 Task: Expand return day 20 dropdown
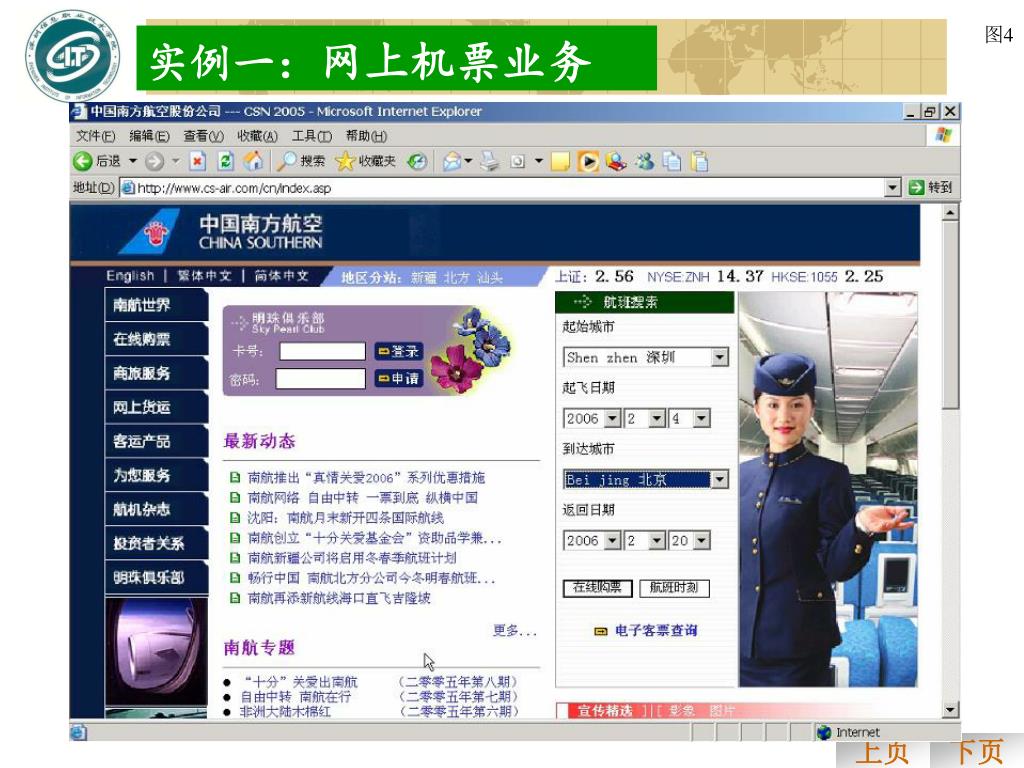point(701,540)
